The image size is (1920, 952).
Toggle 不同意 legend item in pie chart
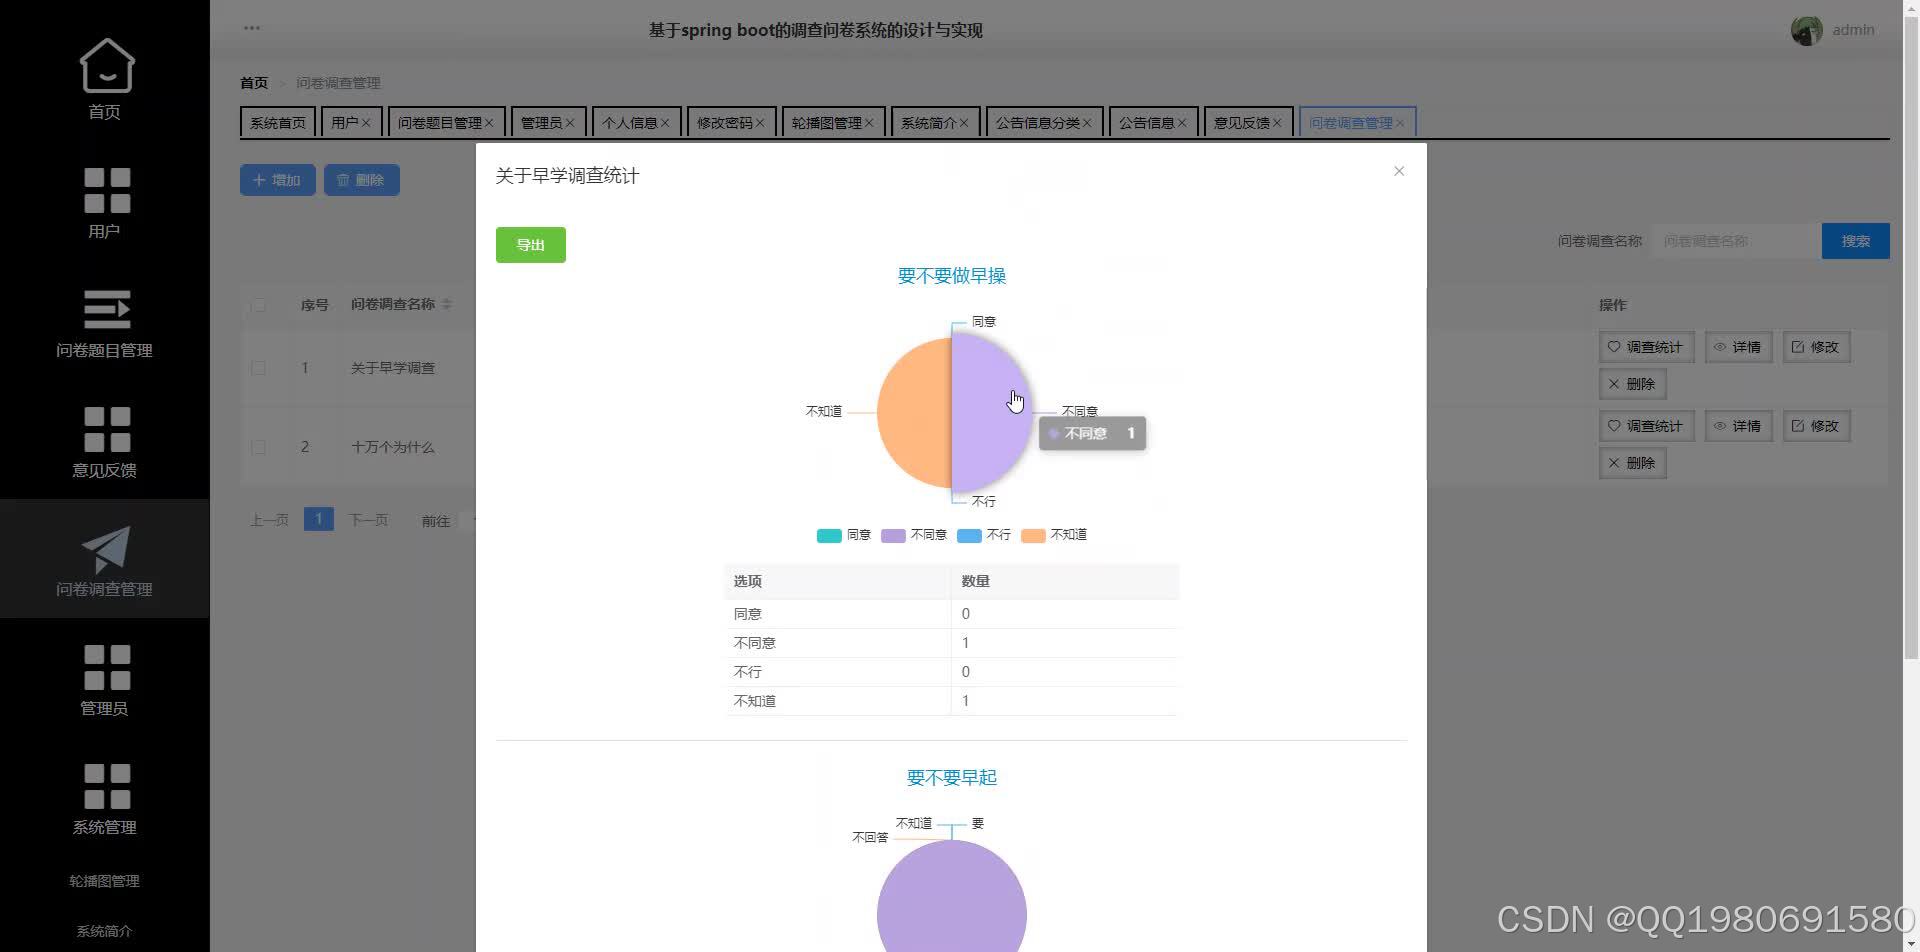click(914, 535)
